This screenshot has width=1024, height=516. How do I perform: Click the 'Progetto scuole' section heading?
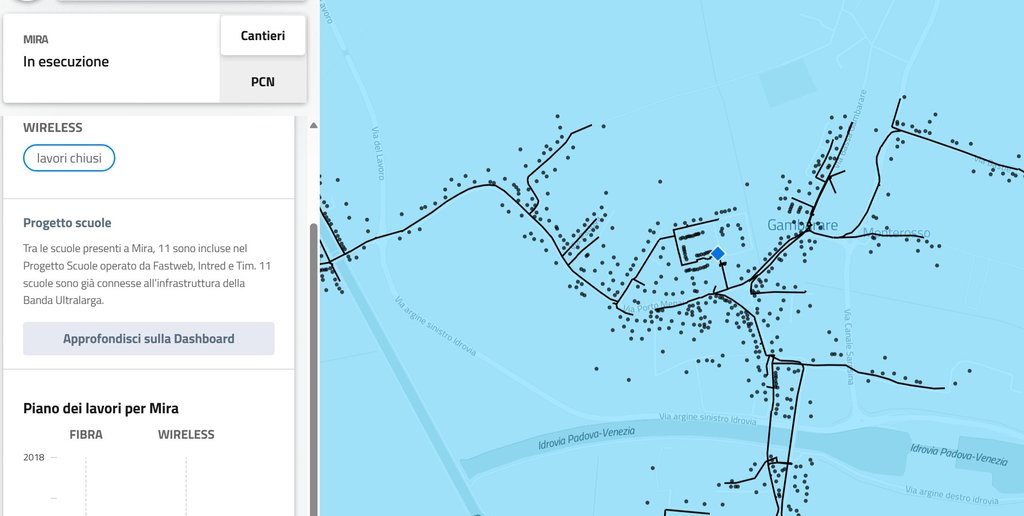click(x=67, y=223)
